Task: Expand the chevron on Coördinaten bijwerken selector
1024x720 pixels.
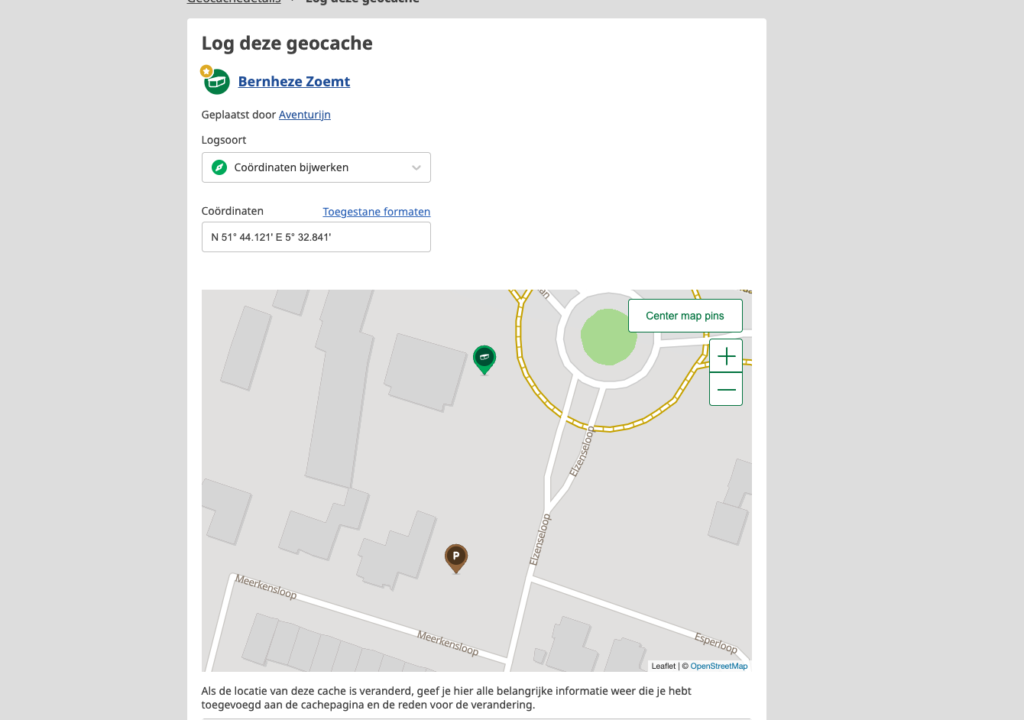Action: point(415,167)
